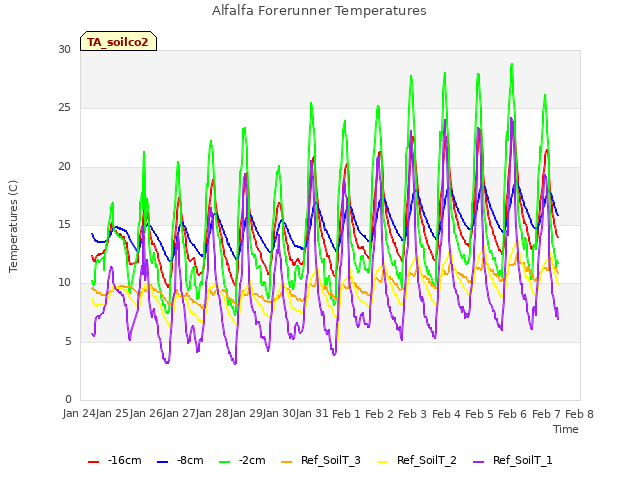Click the Feb 4 x-axis label
This screenshot has height=480, width=640.
pyautogui.click(x=446, y=414)
